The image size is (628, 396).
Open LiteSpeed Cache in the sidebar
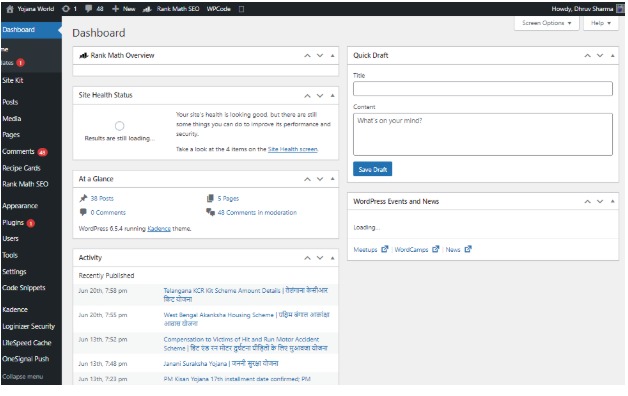click(x=27, y=343)
